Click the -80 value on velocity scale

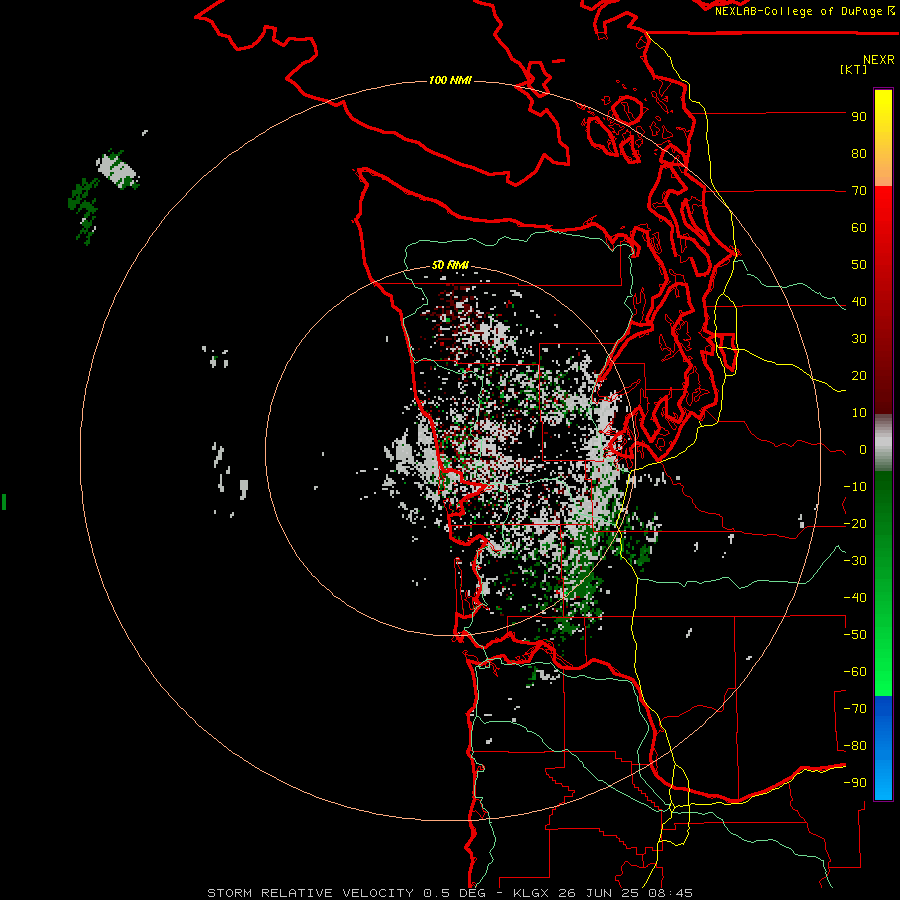(x=855, y=746)
